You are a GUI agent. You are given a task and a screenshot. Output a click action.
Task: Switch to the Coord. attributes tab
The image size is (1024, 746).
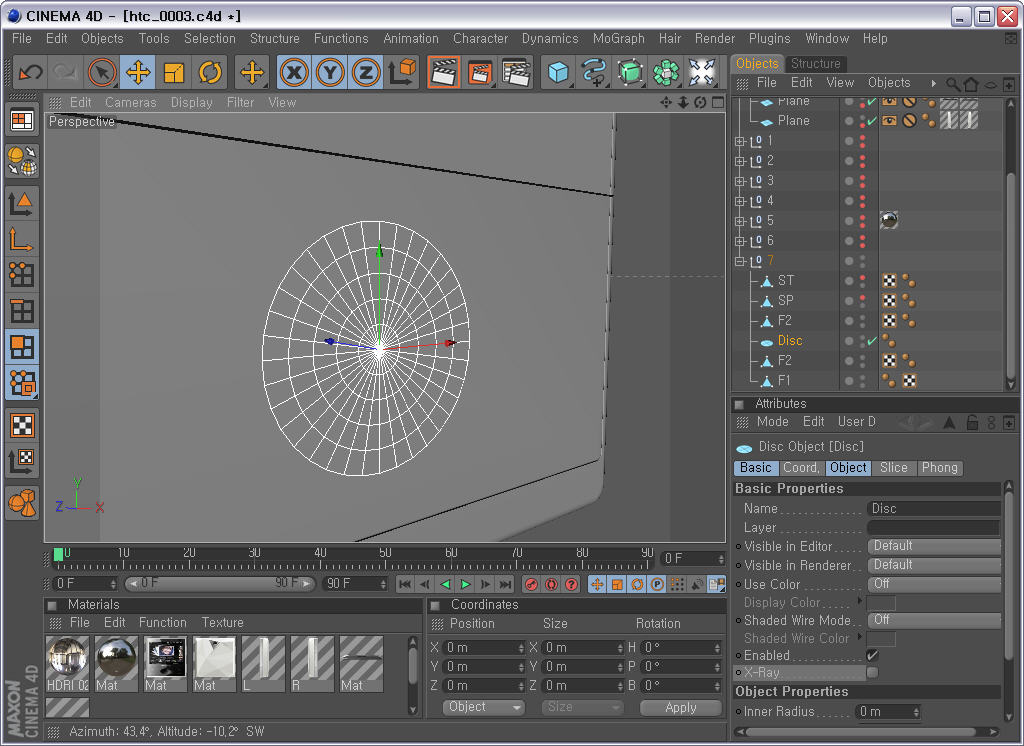click(x=801, y=468)
